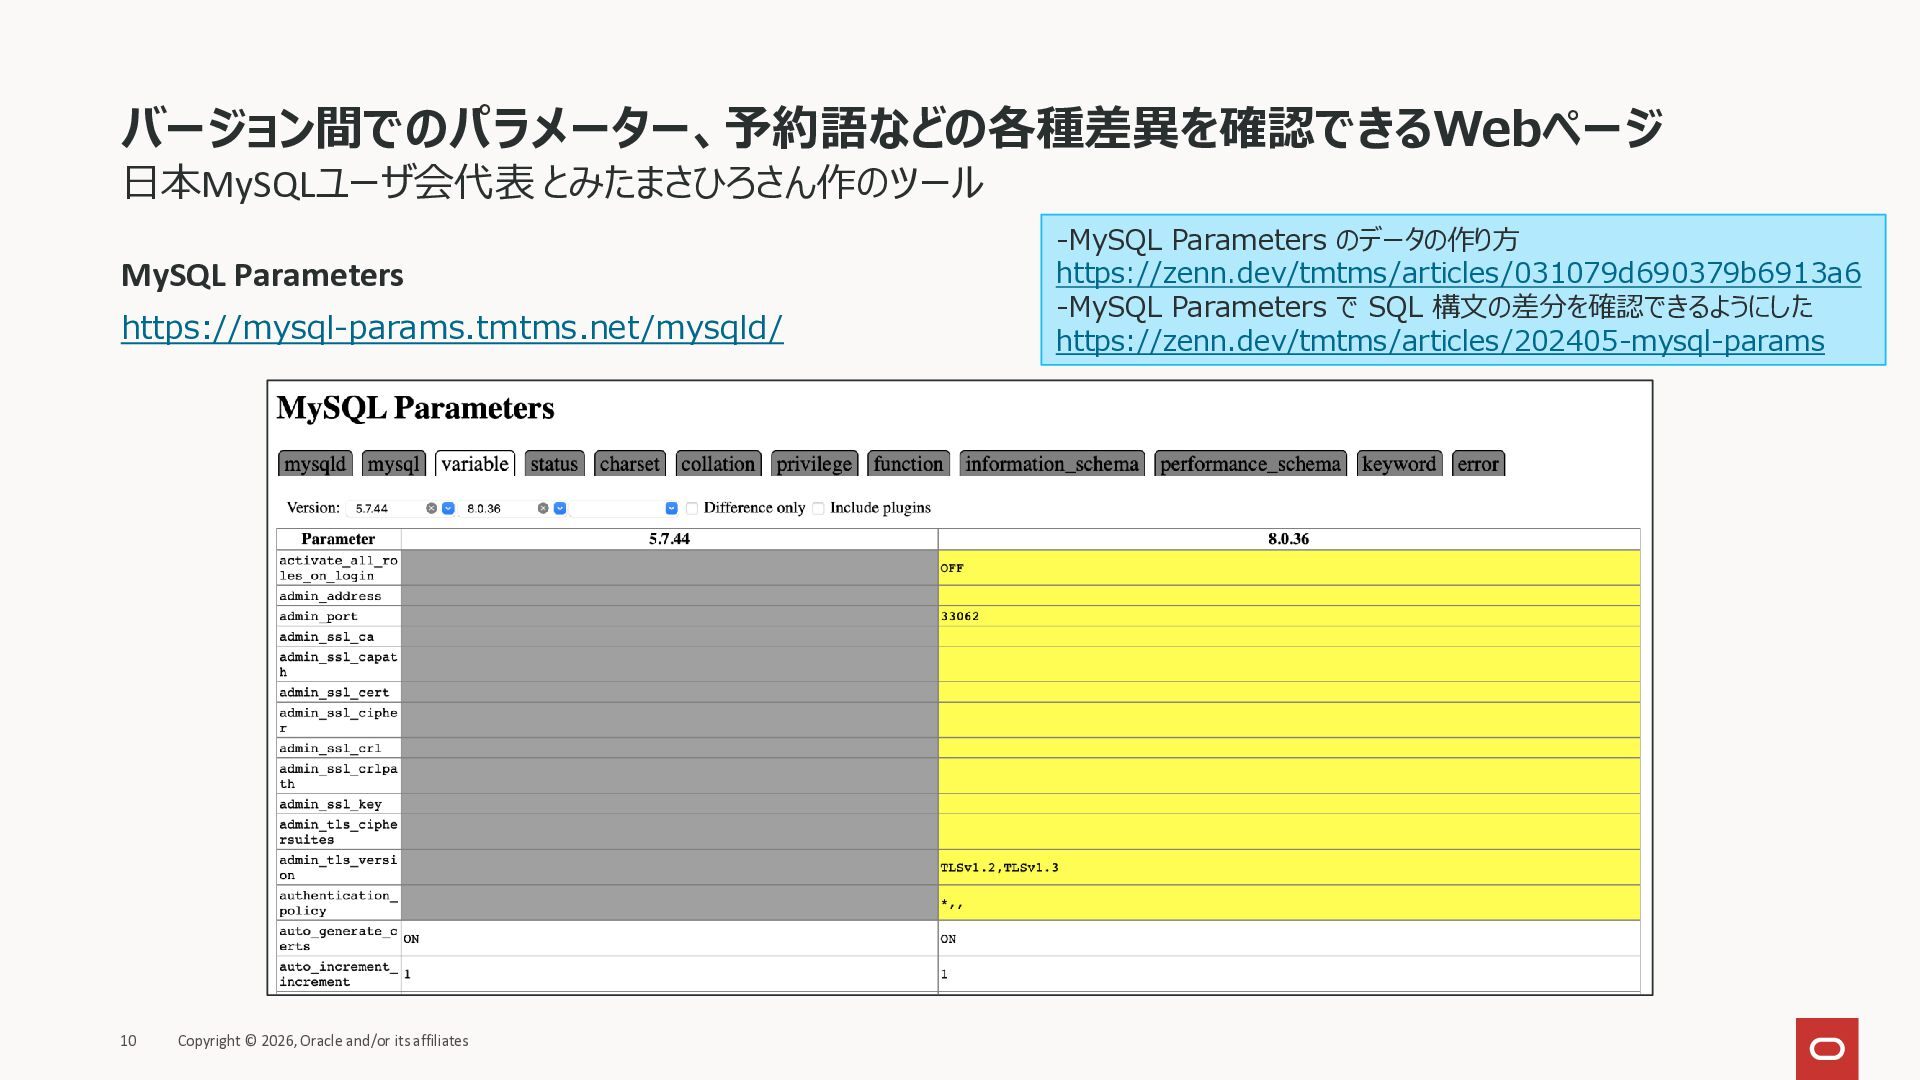
Task: Click the red Oracle logo
Action: tap(1826, 1048)
